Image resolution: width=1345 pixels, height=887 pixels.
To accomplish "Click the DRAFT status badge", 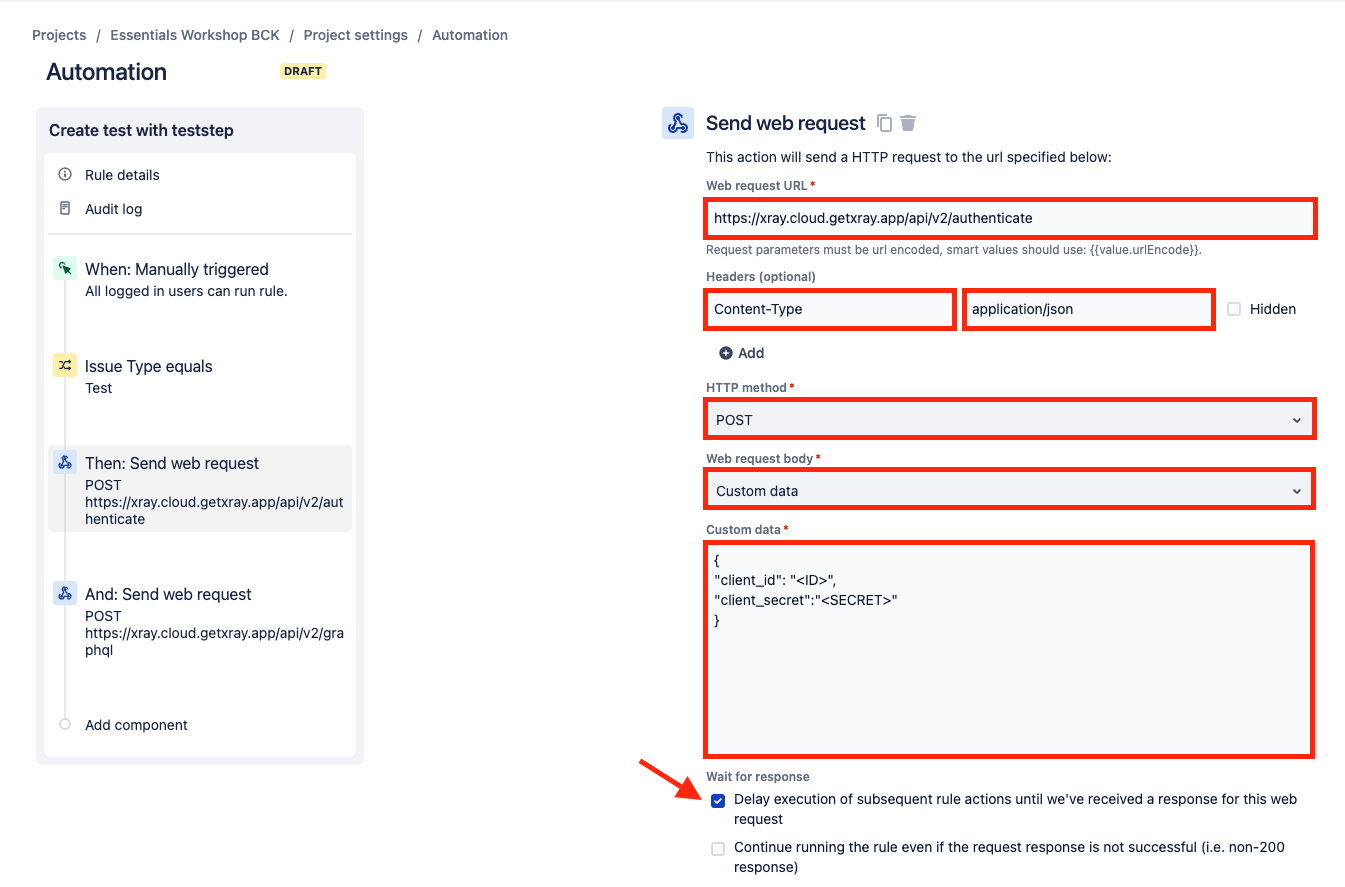I will coord(303,71).
